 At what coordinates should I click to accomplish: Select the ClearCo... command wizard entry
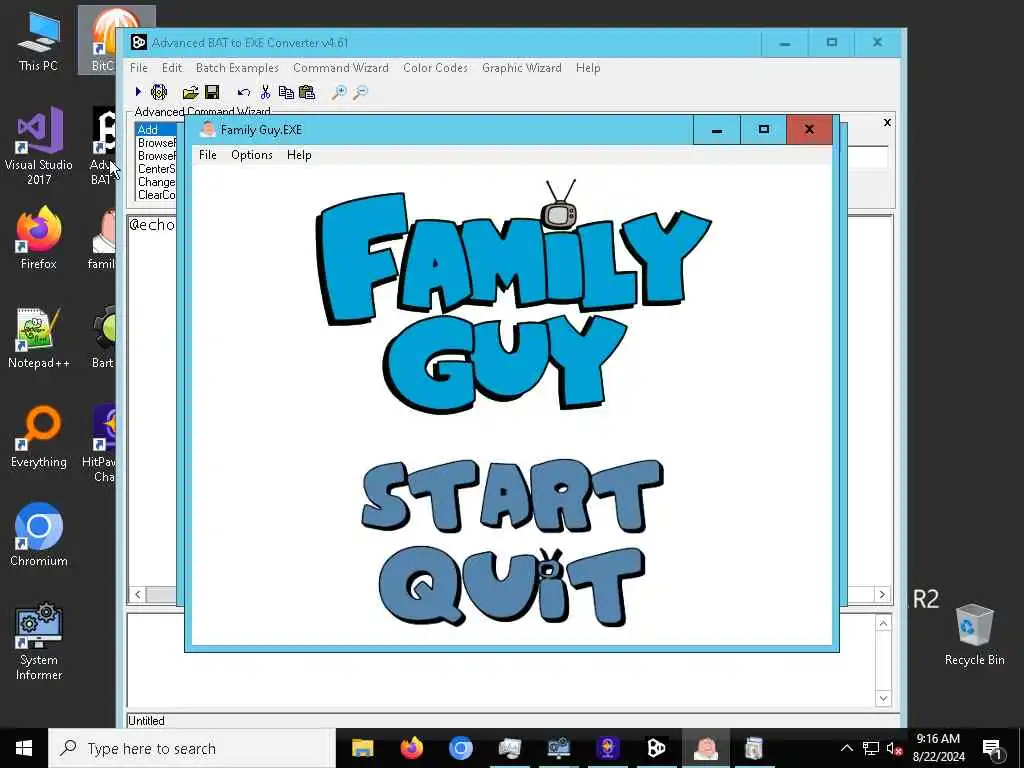[x=157, y=195]
